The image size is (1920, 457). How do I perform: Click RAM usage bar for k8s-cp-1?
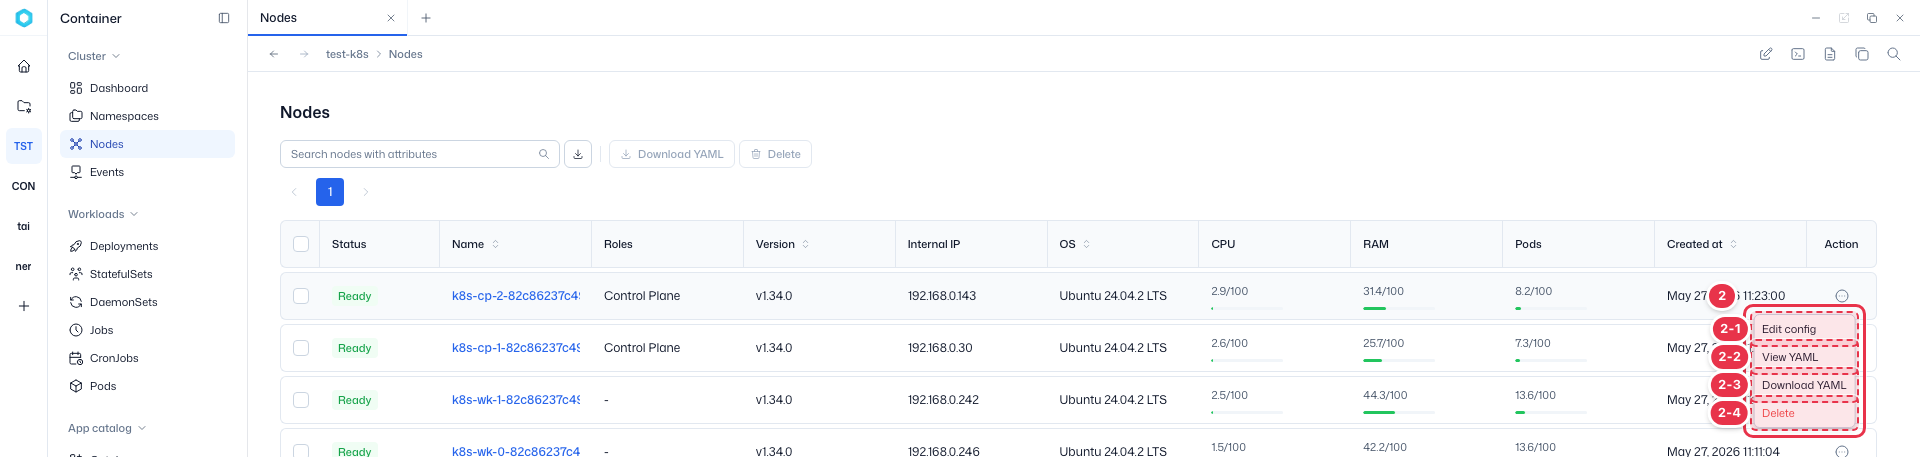(x=1399, y=360)
